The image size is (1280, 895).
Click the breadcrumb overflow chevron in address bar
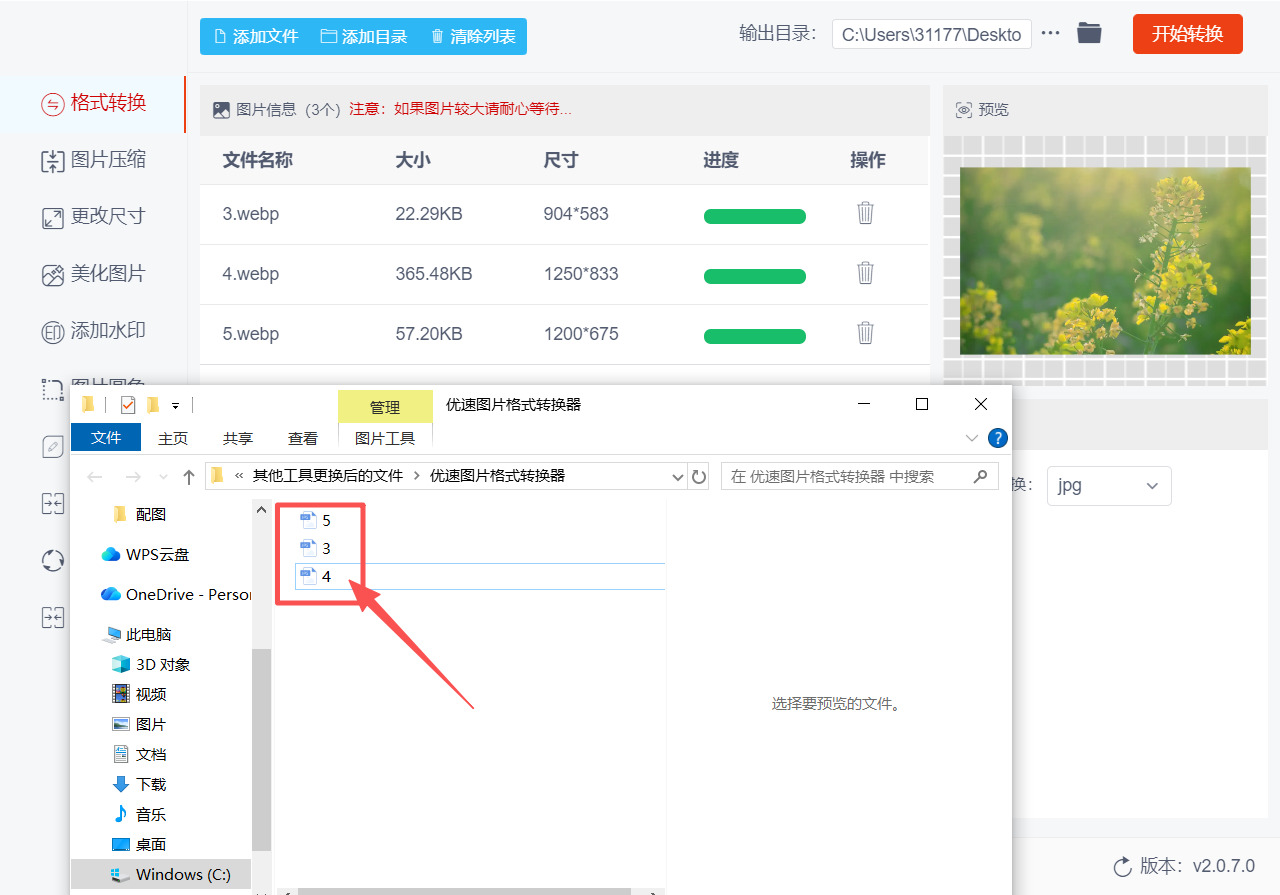click(x=239, y=476)
